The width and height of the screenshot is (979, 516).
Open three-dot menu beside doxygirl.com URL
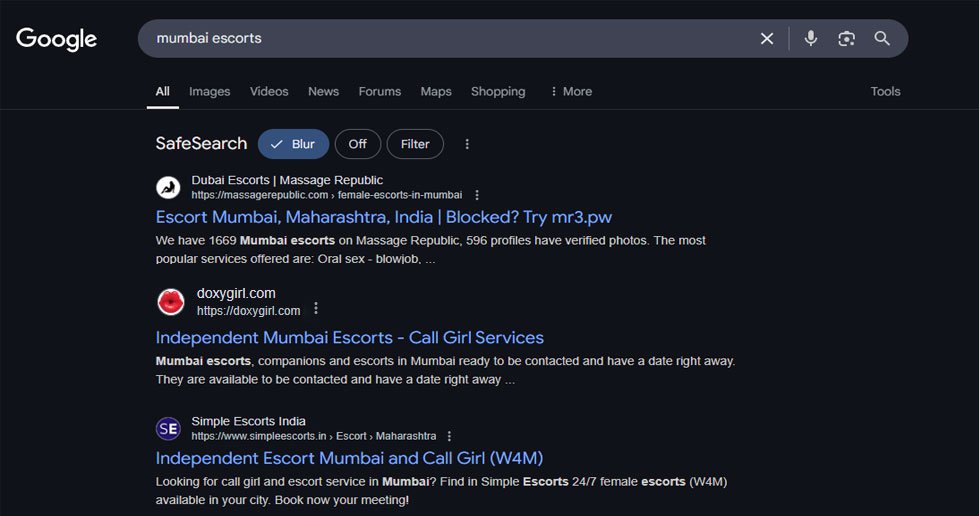pyautogui.click(x=316, y=308)
